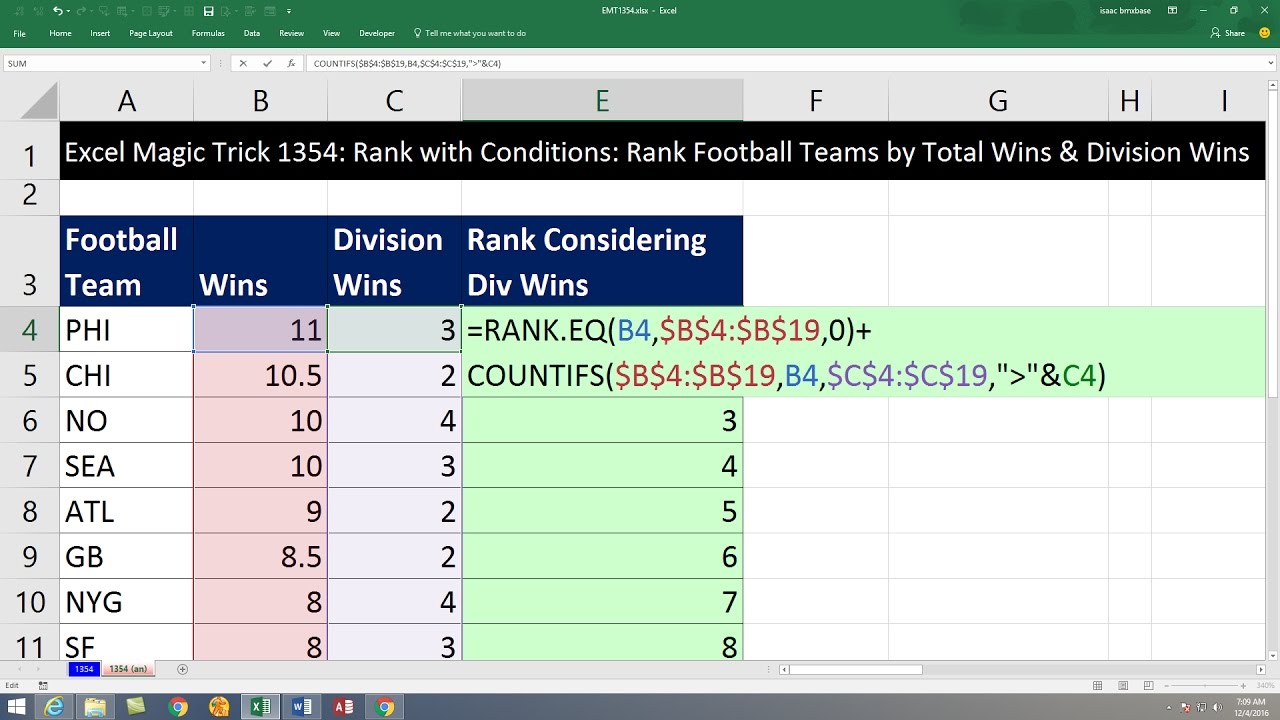Switch to the Home ribbon tab
Image resolution: width=1280 pixels, height=720 pixels.
tap(60, 33)
